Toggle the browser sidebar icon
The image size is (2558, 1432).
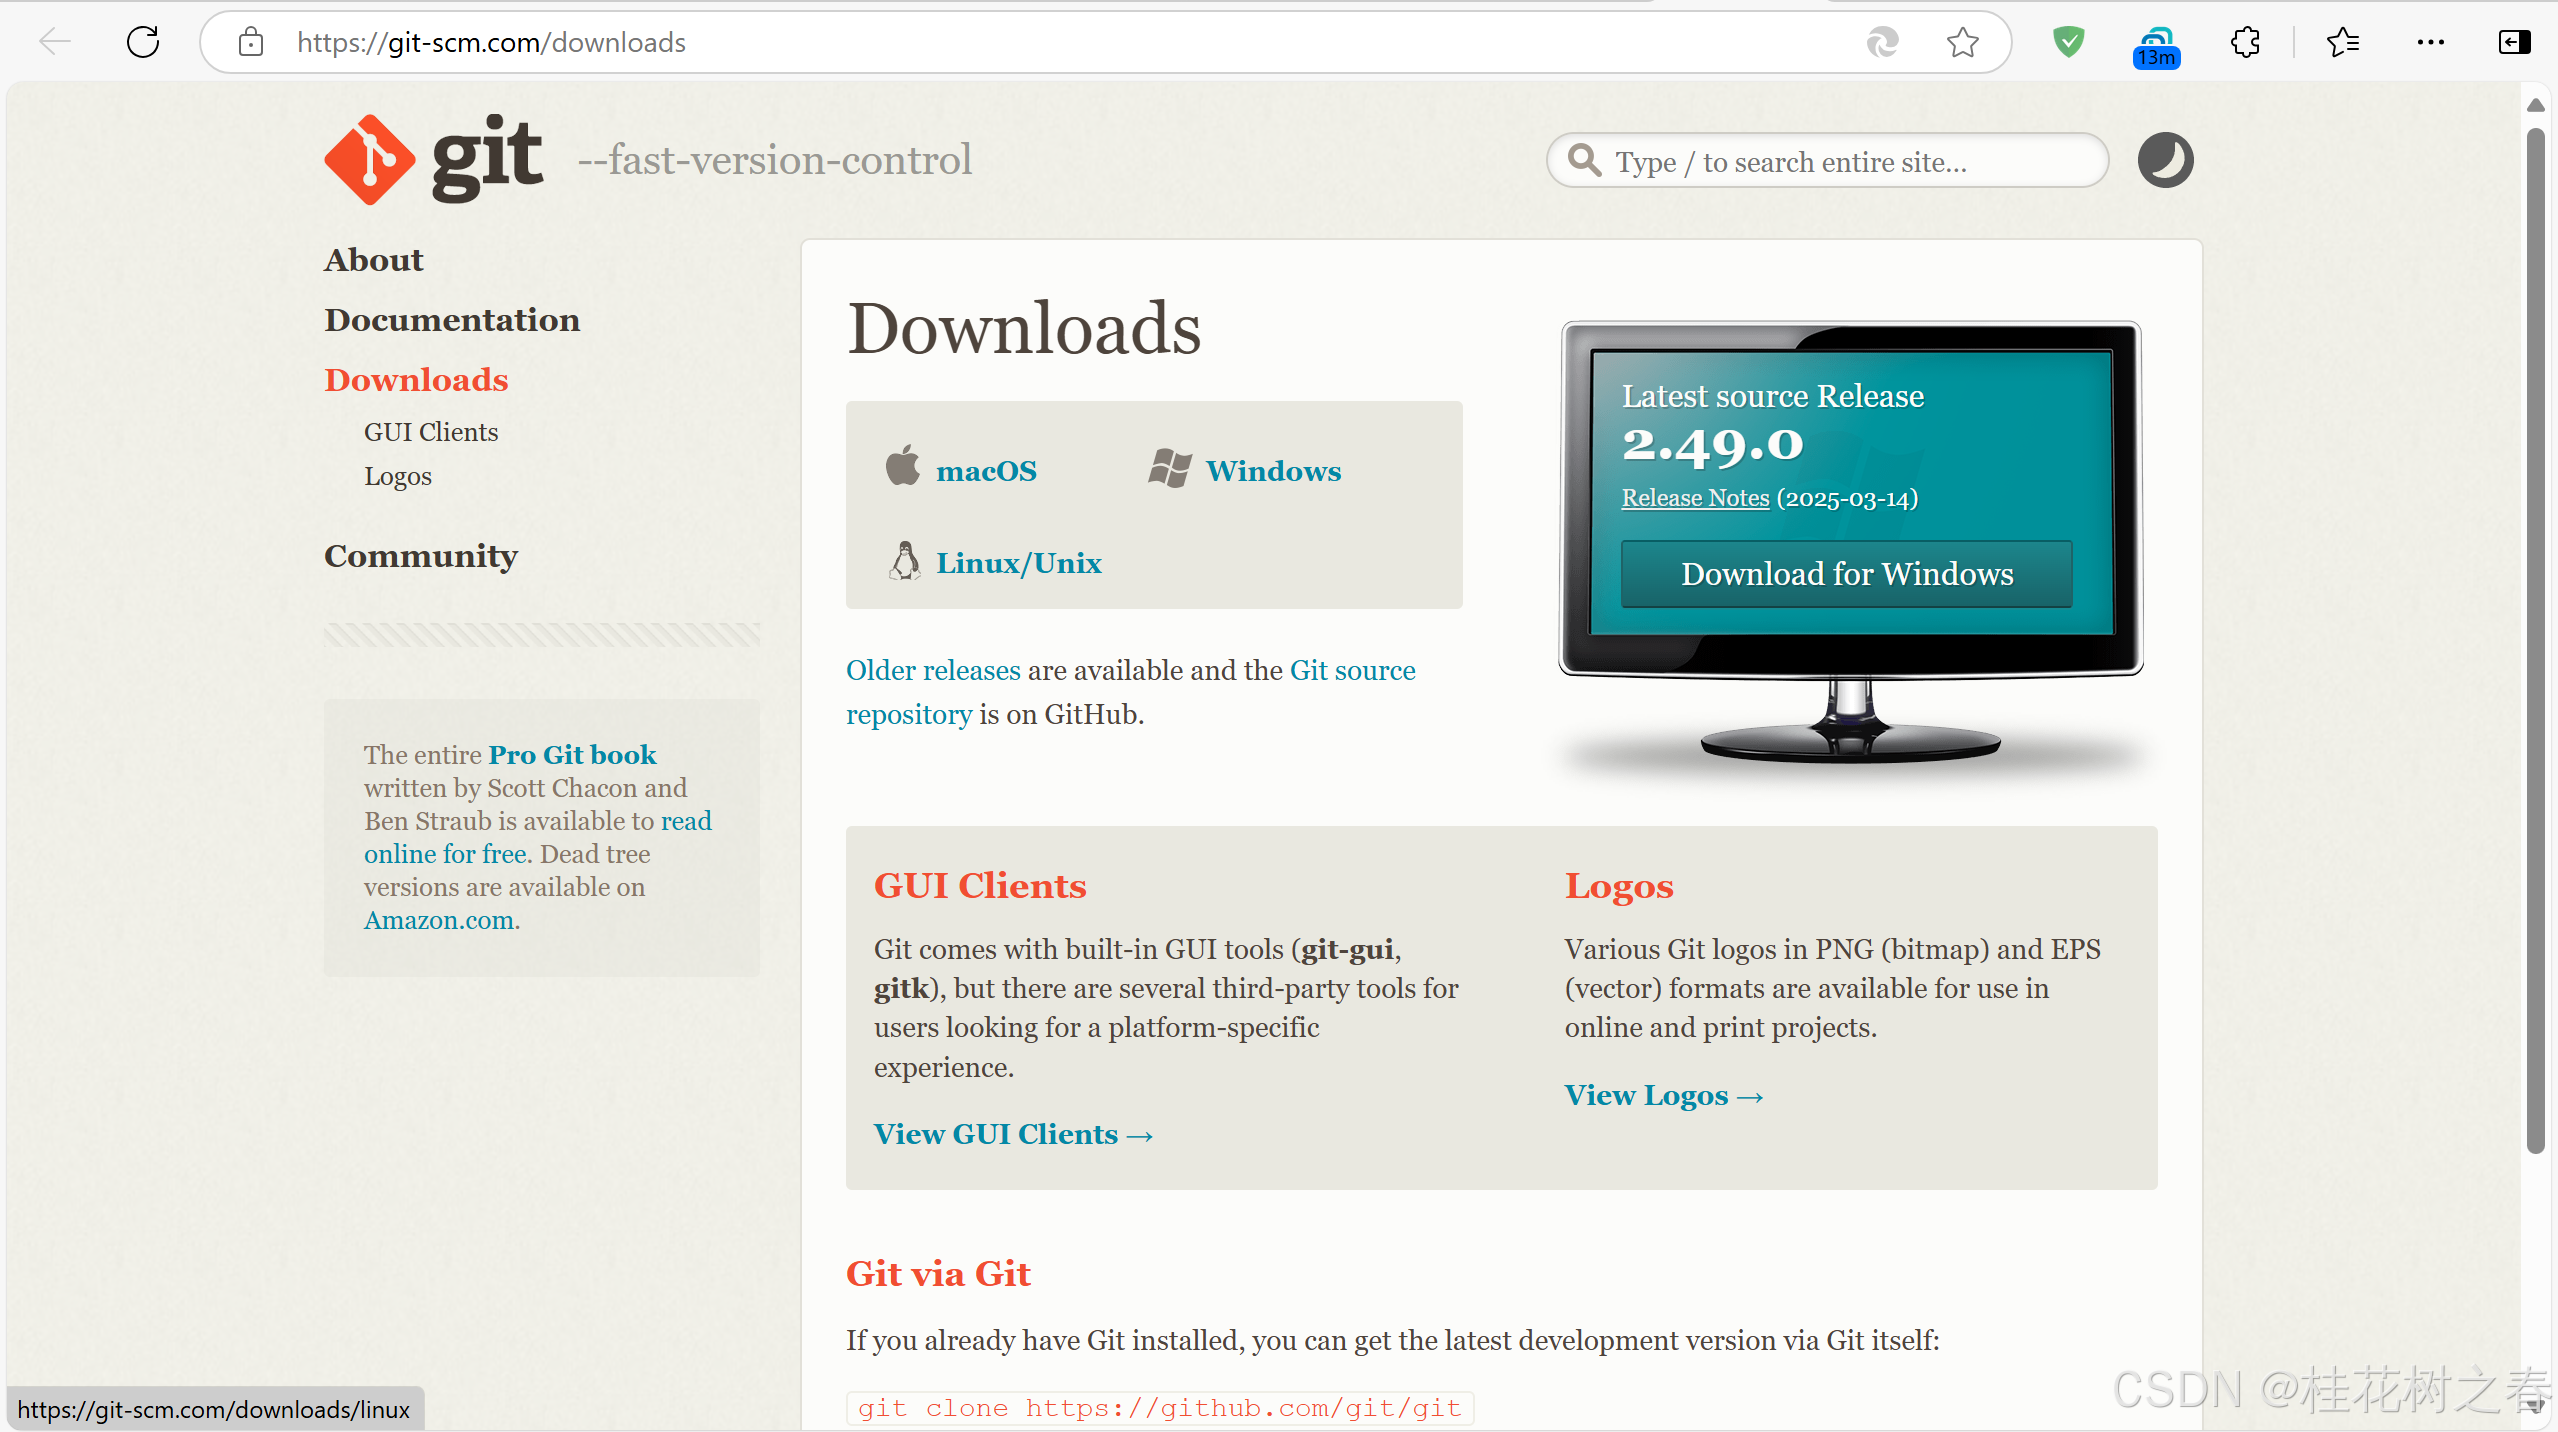click(x=2514, y=42)
